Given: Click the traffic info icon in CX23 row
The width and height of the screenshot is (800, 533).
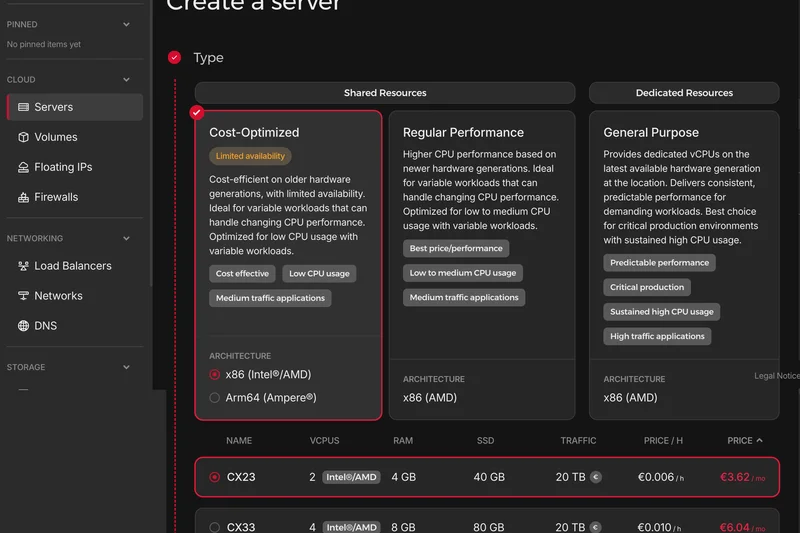Looking at the screenshot, I should point(596,477).
